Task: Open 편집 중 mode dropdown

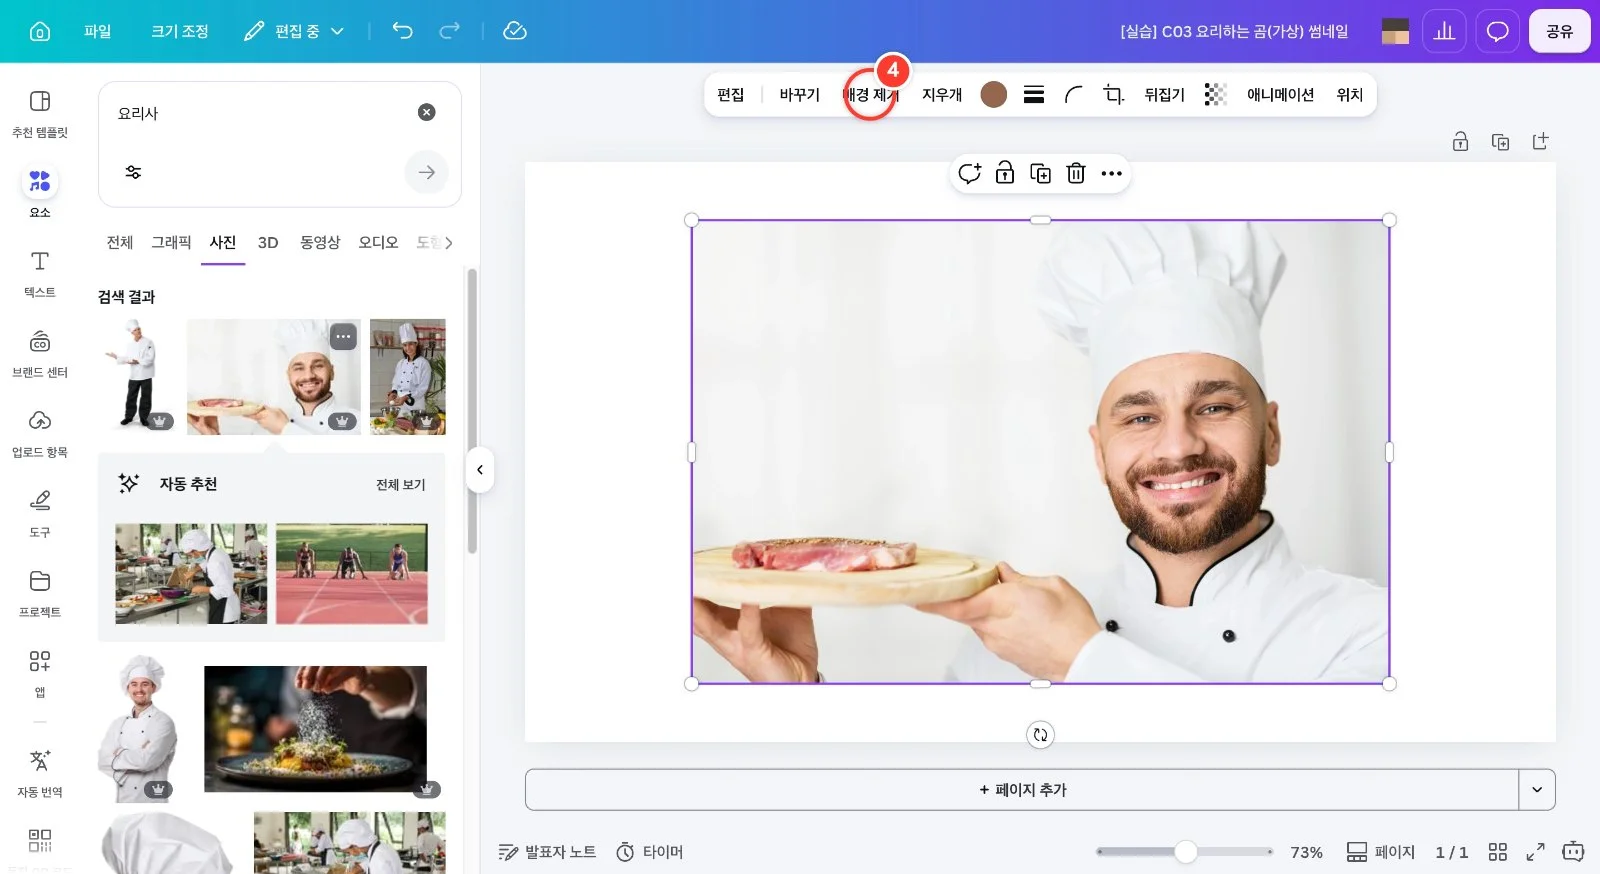Action: pos(295,31)
